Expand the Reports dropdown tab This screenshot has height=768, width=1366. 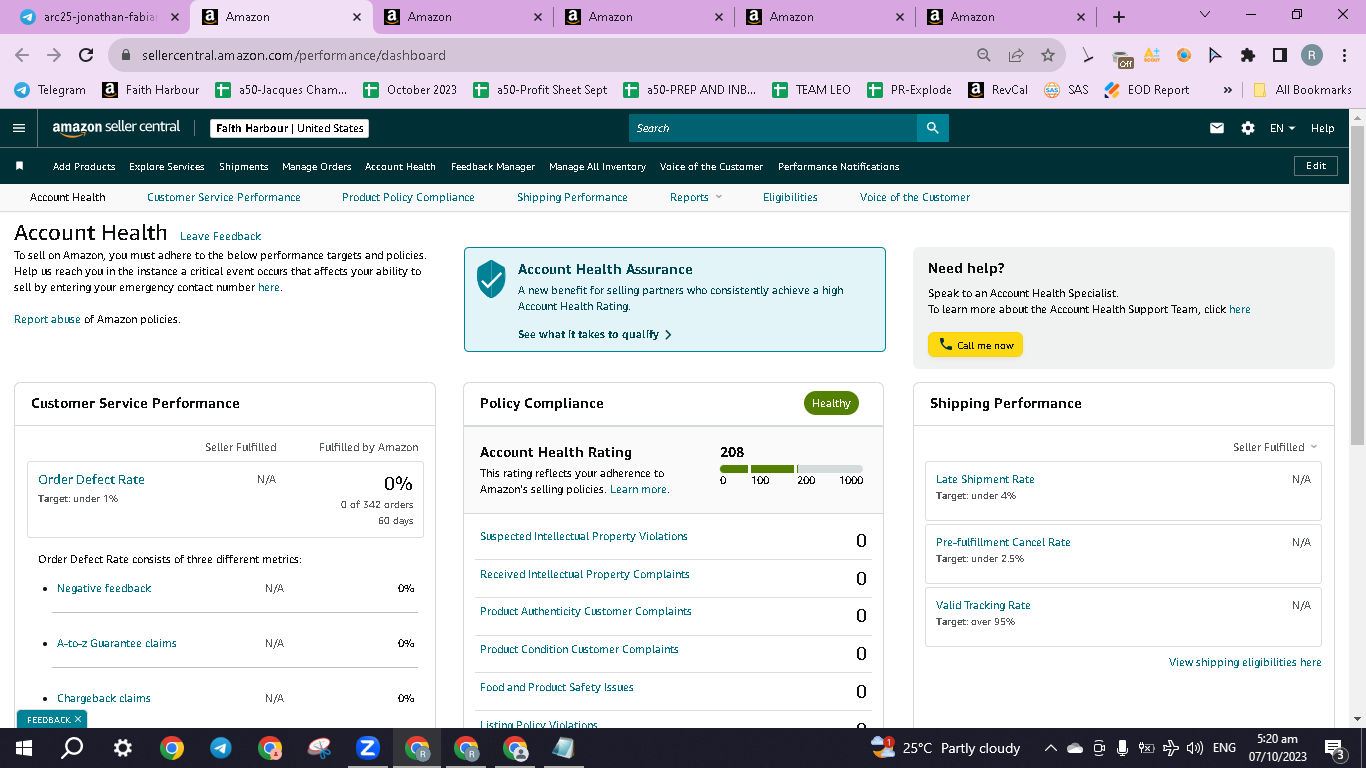click(696, 197)
